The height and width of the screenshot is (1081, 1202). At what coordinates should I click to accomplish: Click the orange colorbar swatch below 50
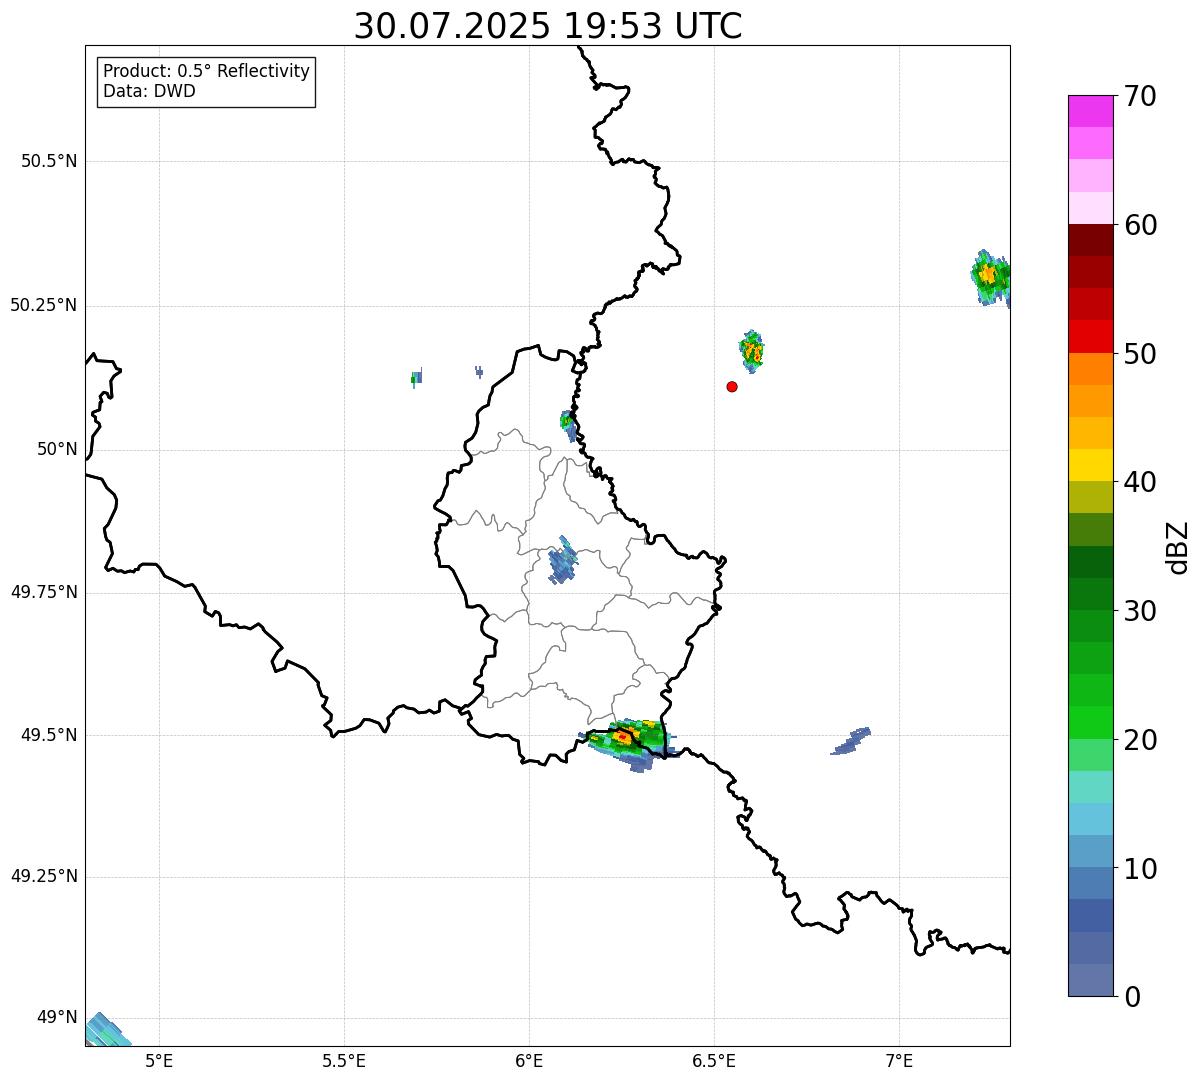pyautogui.click(x=1090, y=369)
